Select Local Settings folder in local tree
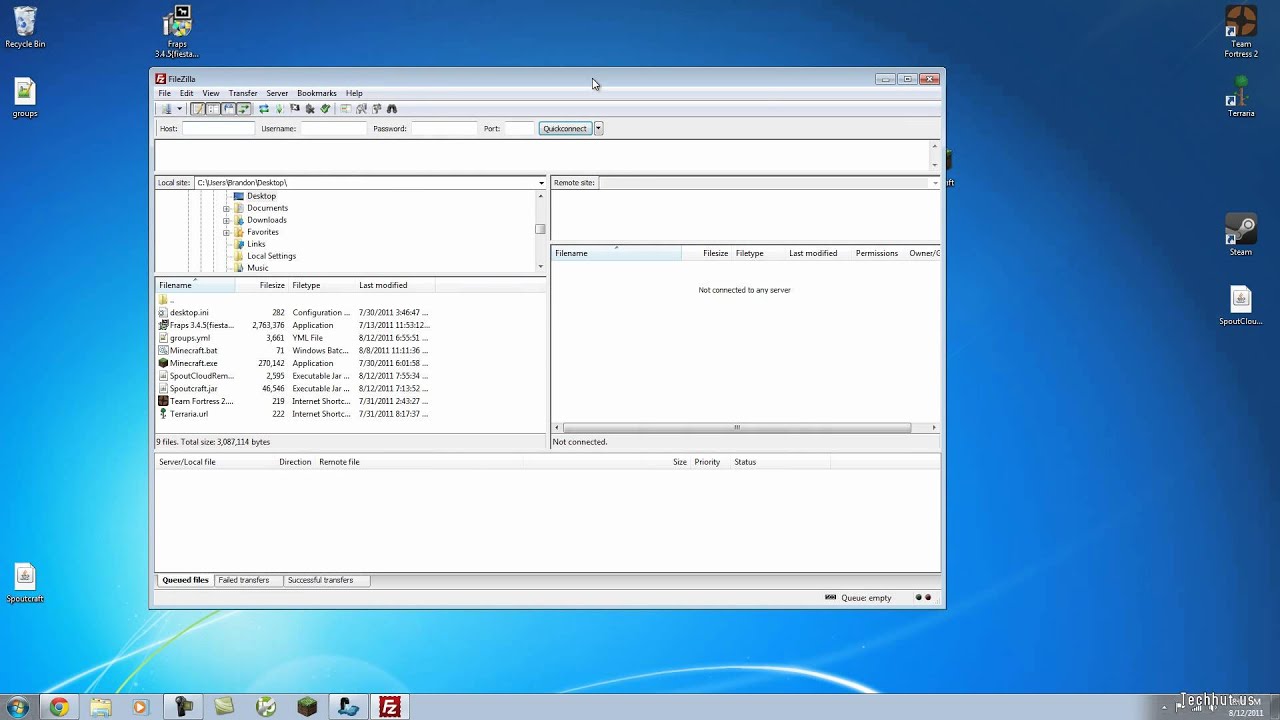1280x720 pixels. 271,256
